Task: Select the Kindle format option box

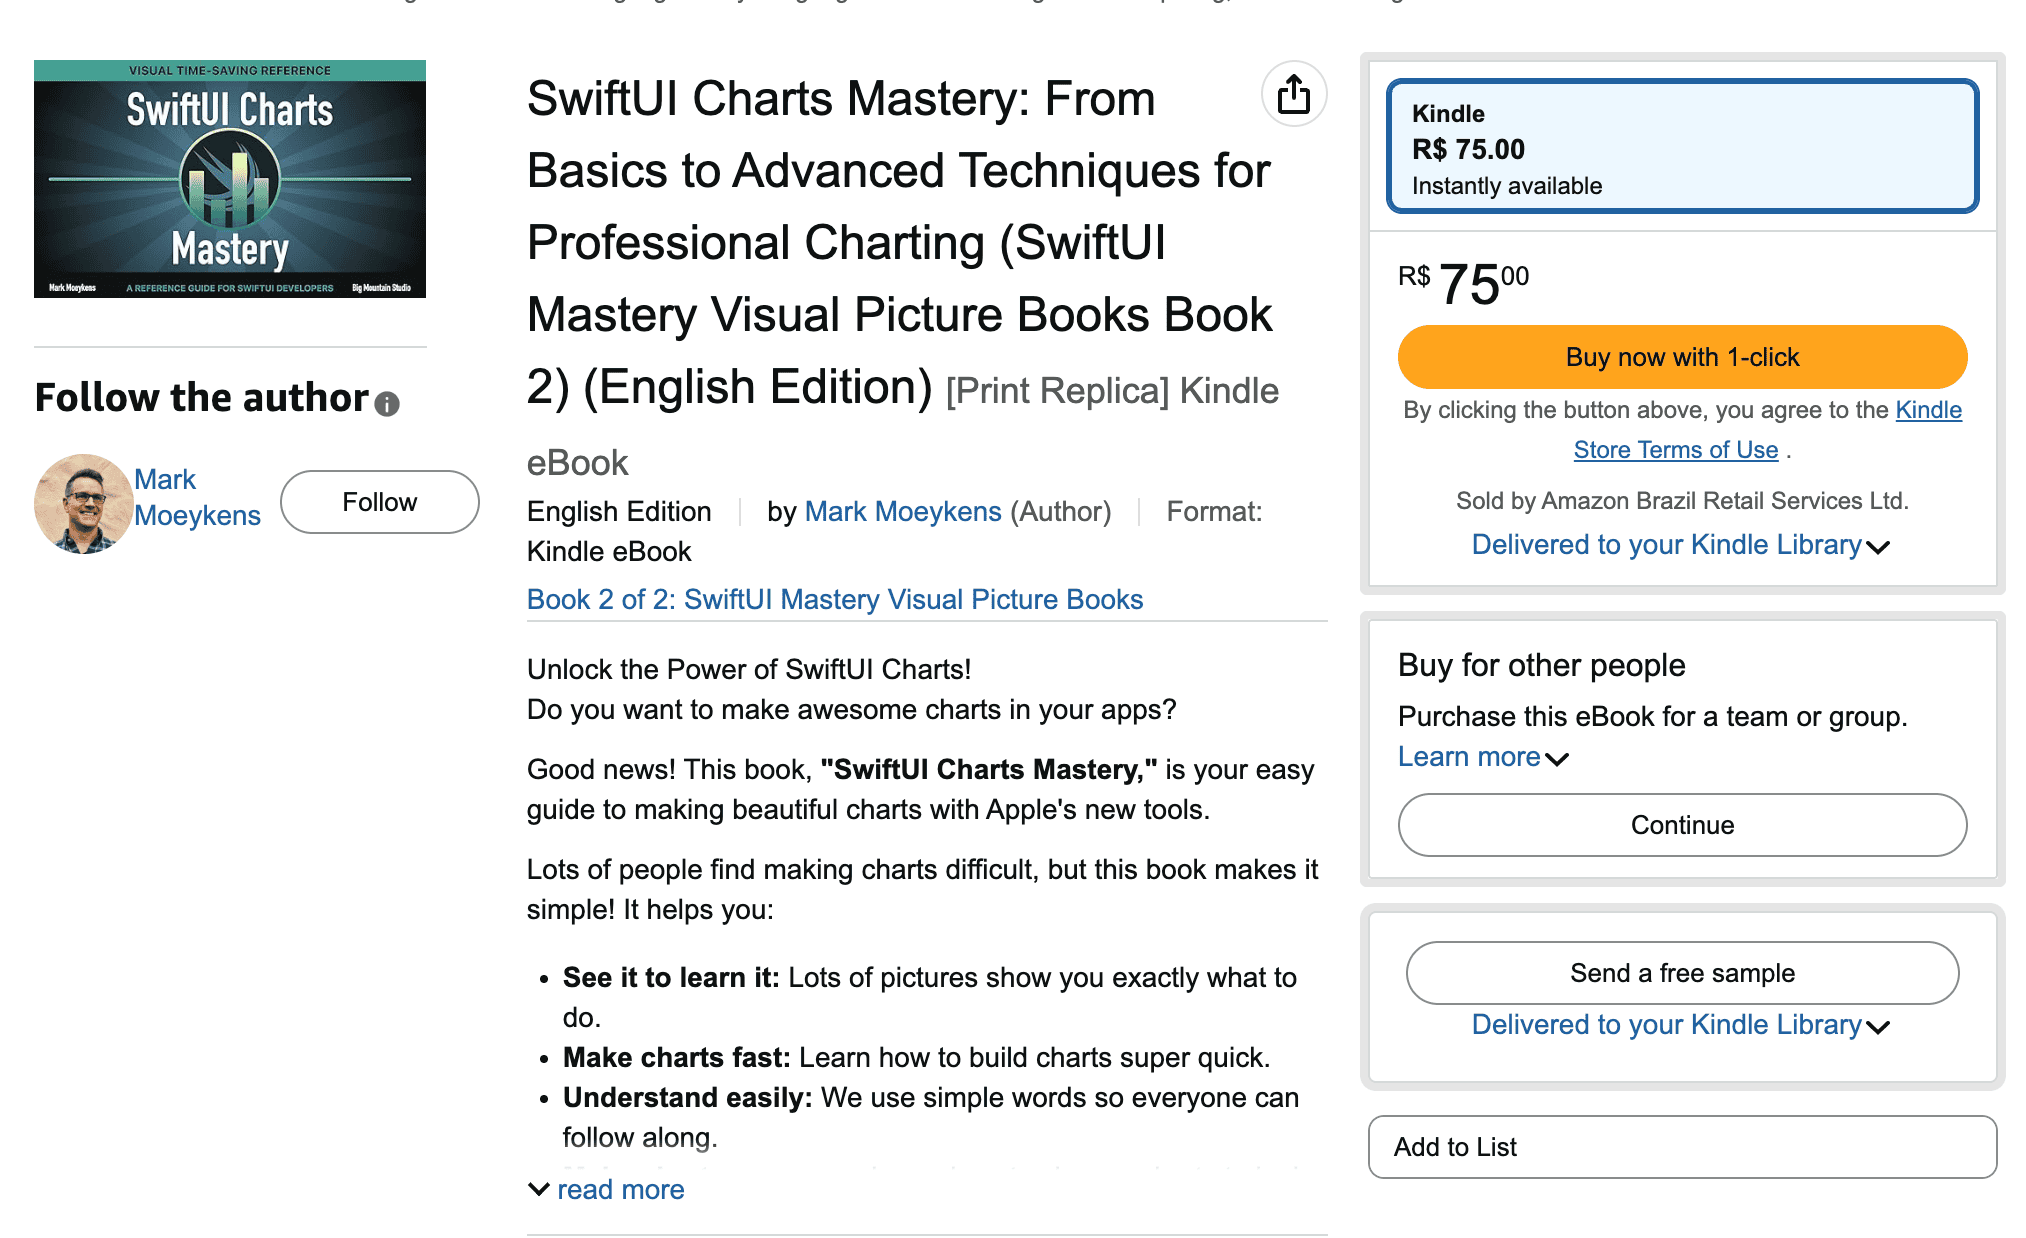Action: [1682, 146]
